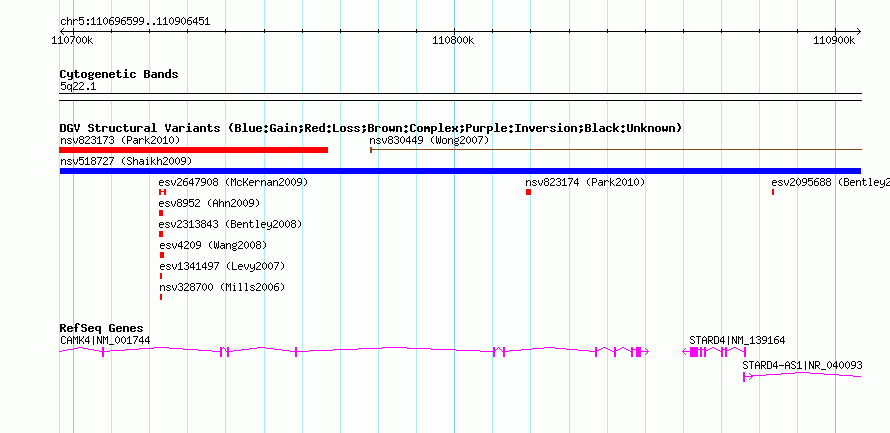
Task: Click the 110900k ruler tick label
Action: [834, 41]
